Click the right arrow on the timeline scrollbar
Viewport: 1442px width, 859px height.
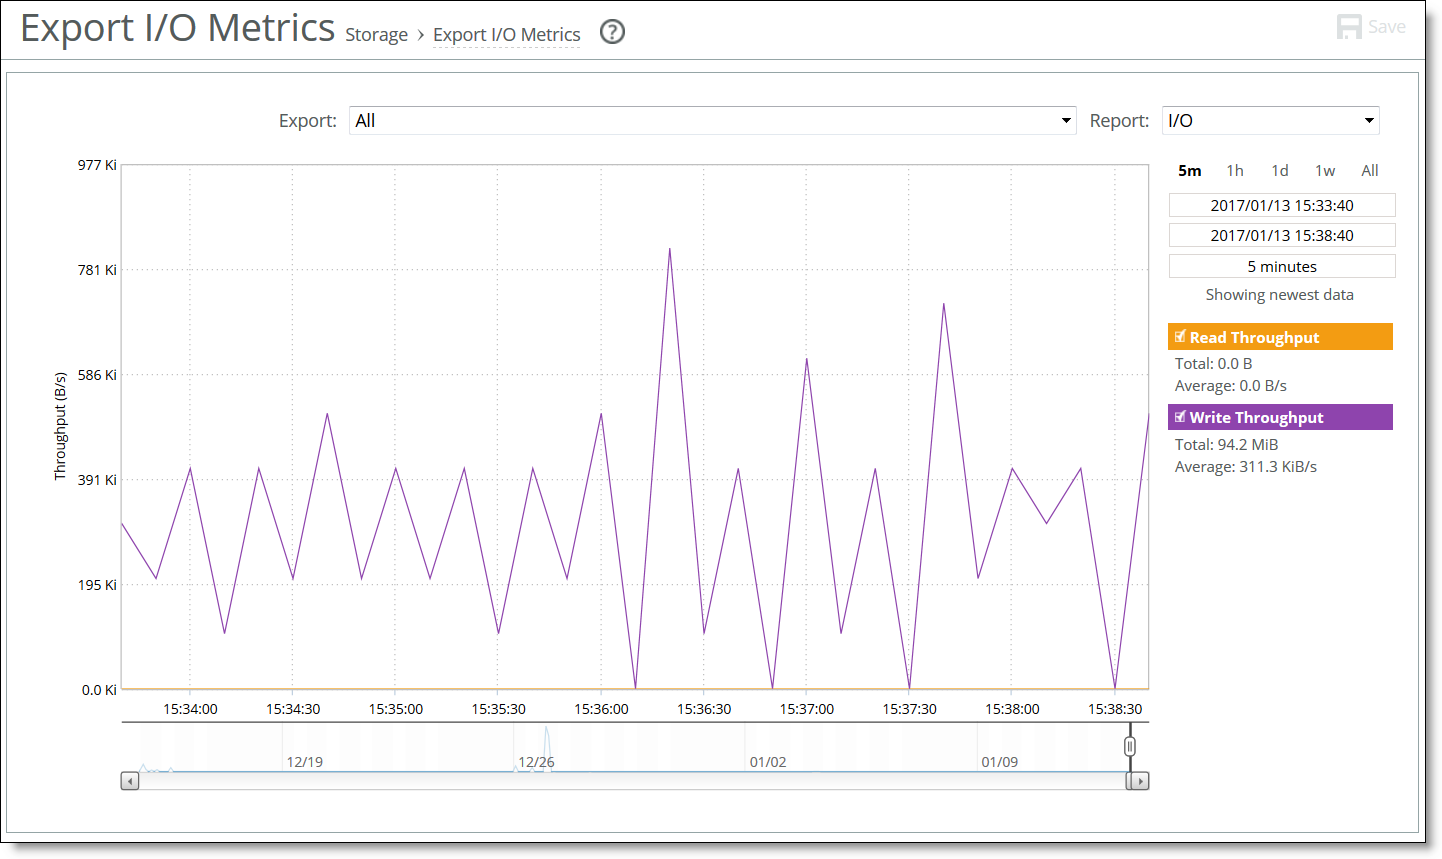(x=1139, y=781)
